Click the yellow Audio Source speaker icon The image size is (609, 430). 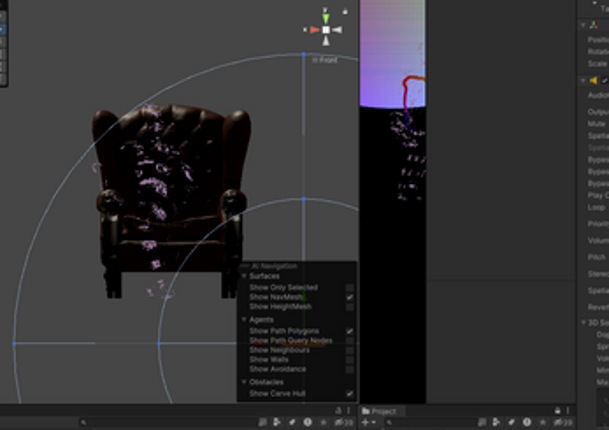click(593, 80)
